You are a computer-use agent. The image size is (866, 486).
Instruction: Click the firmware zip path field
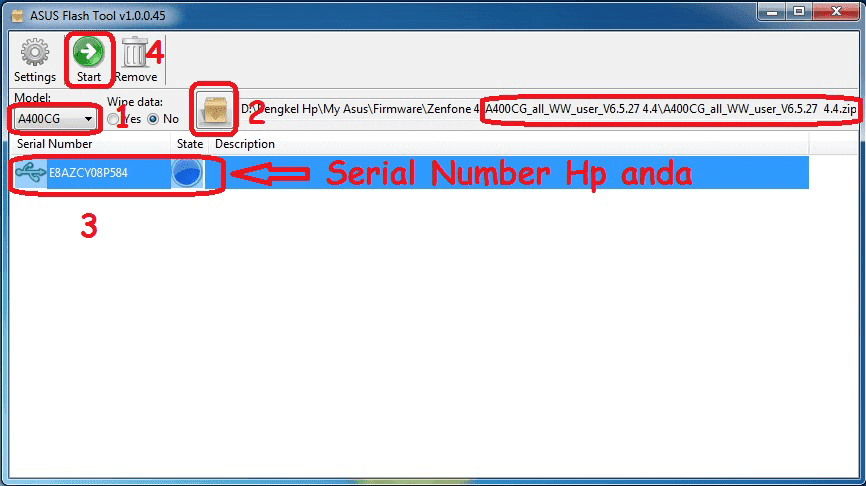tap(548, 109)
